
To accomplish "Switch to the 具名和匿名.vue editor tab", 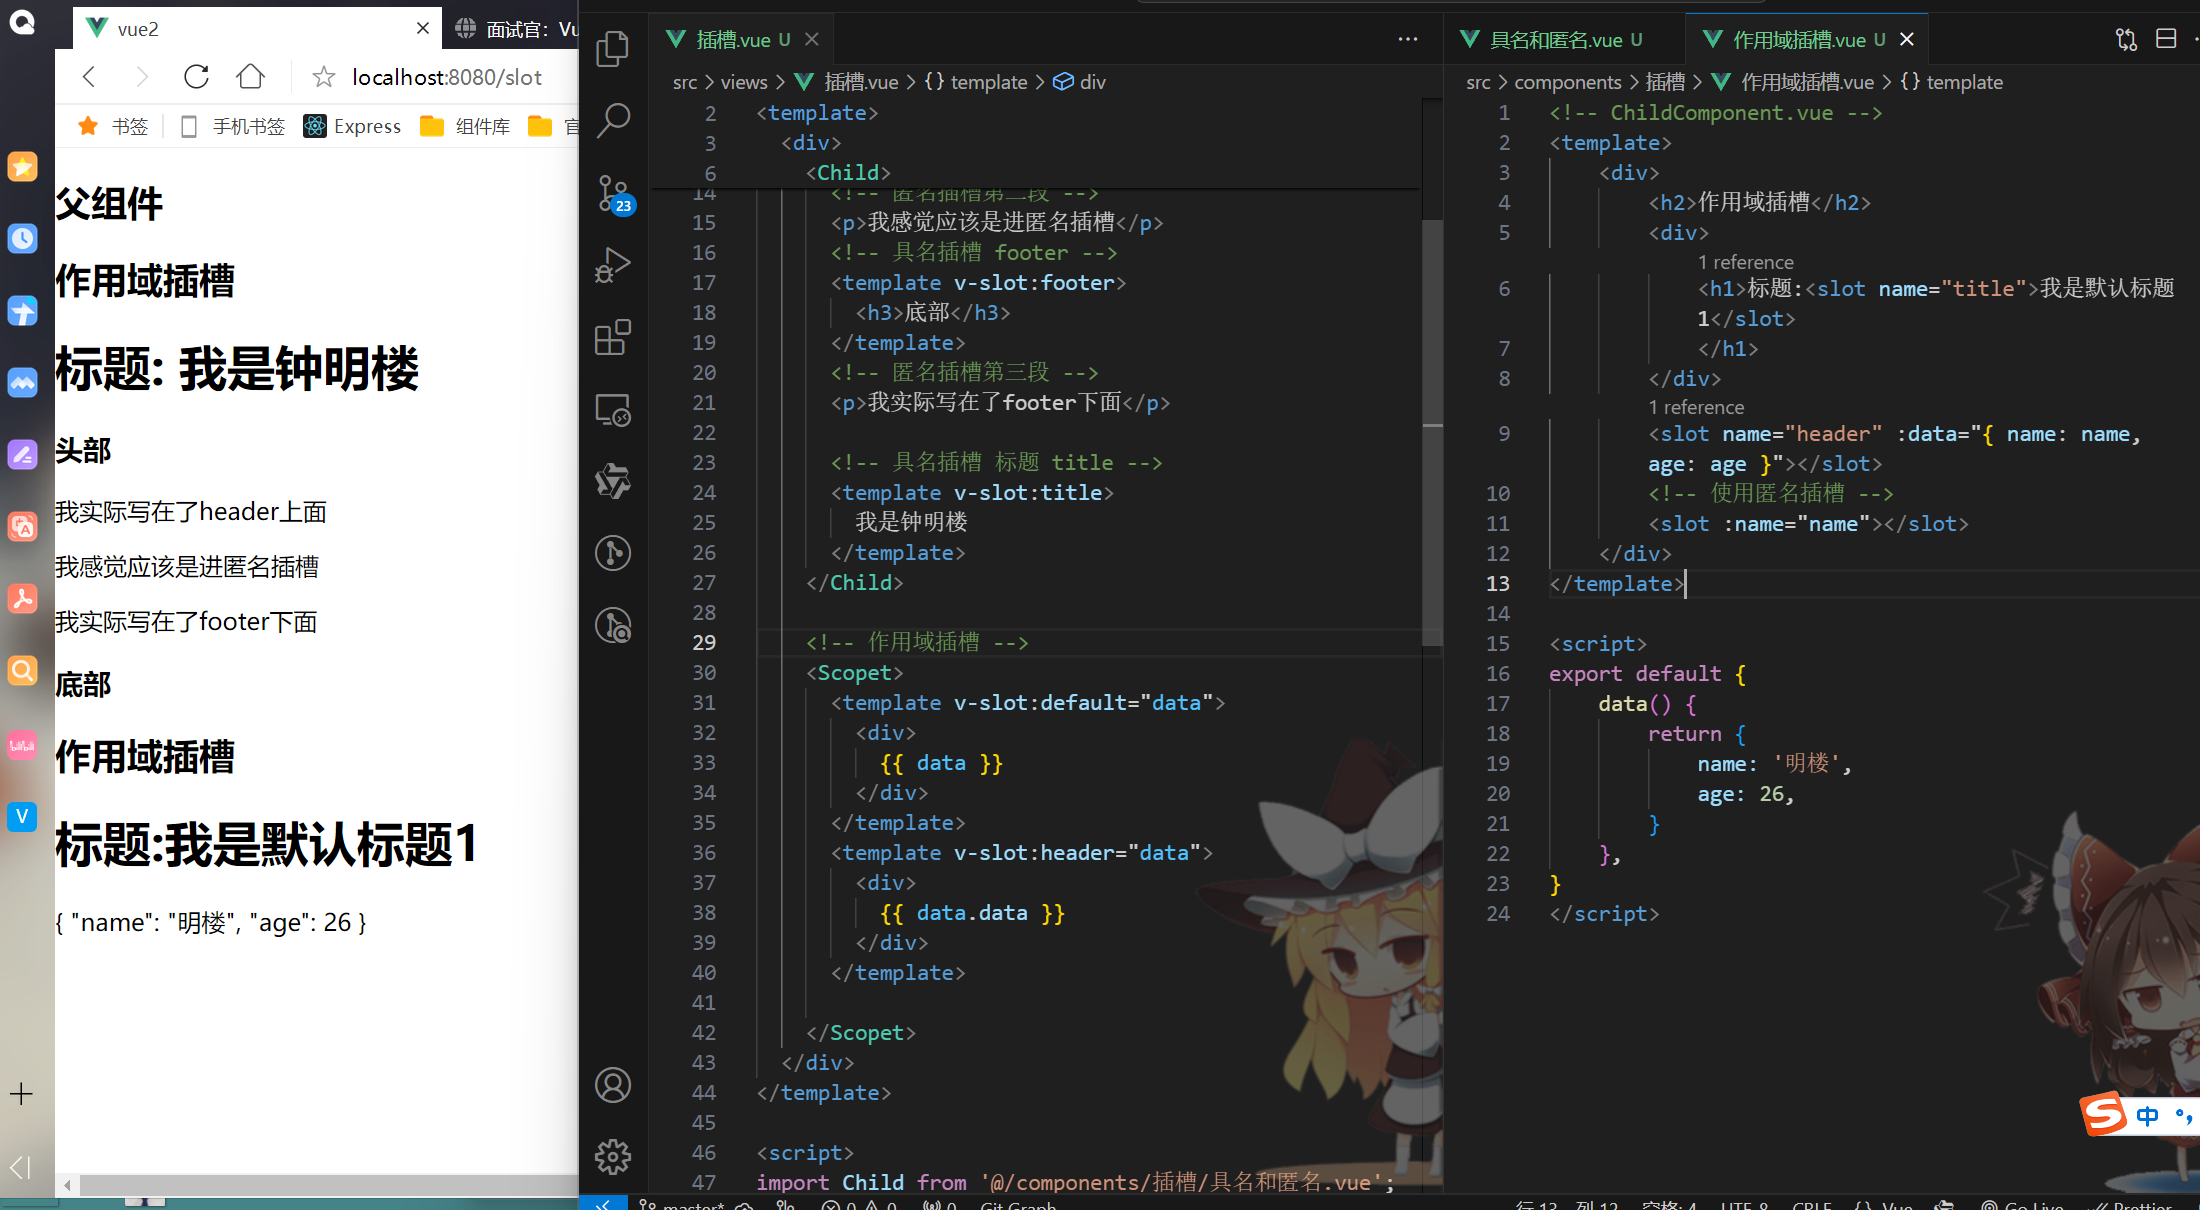I will (x=1563, y=39).
